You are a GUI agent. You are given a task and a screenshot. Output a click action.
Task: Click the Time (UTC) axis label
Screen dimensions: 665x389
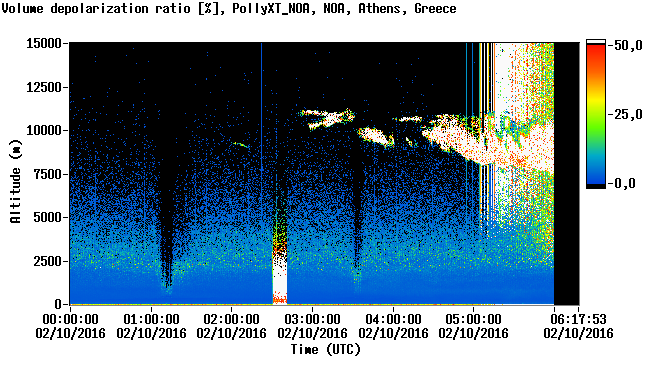click(326, 350)
